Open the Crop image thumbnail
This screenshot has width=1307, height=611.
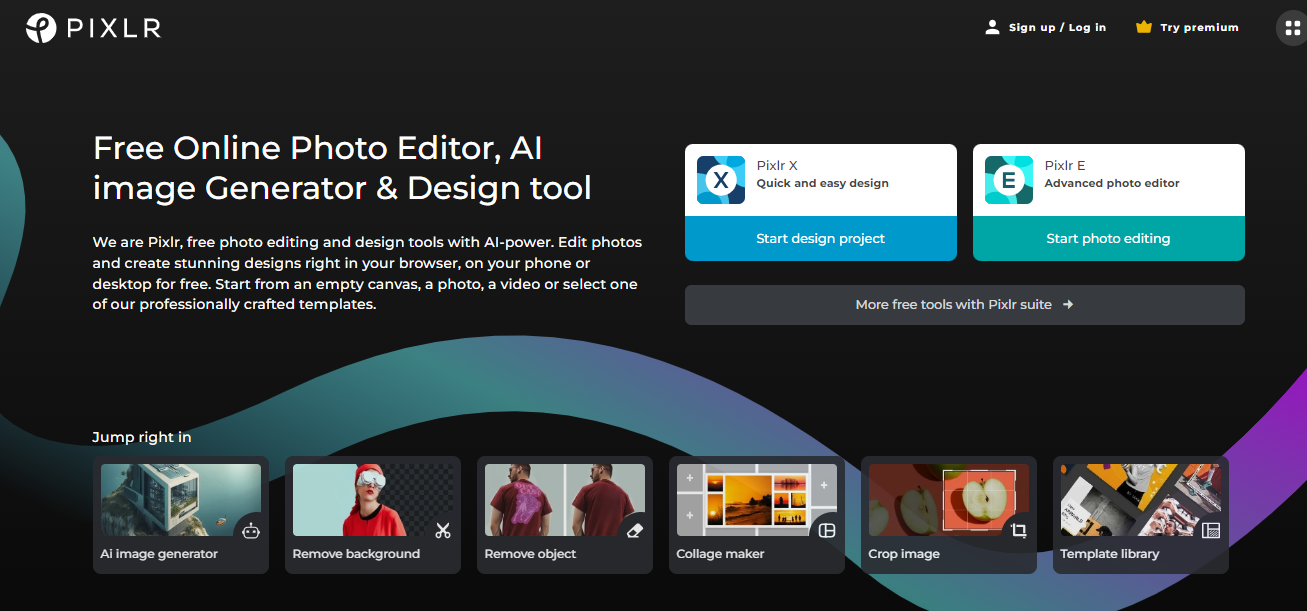tap(949, 500)
